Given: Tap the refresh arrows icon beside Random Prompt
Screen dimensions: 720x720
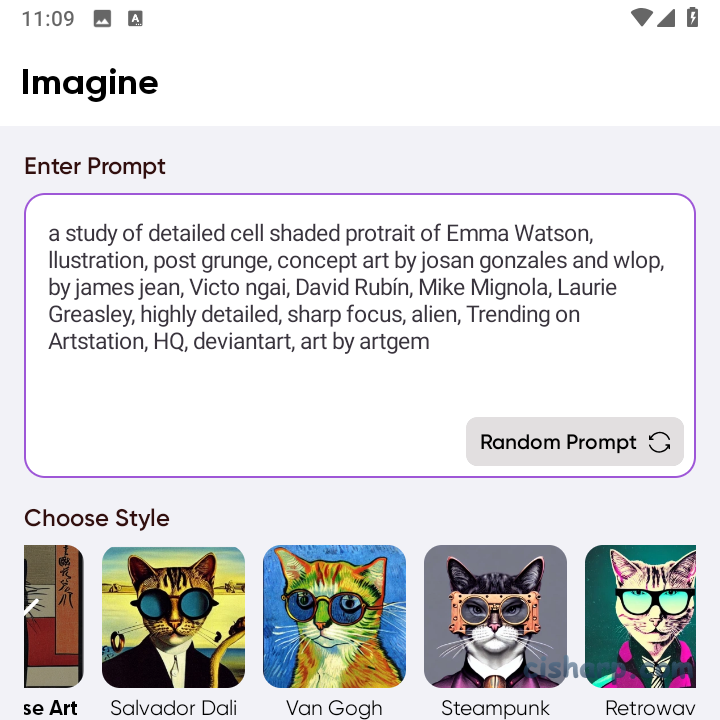Looking at the screenshot, I should pyautogui.click(x=659, y=442).
